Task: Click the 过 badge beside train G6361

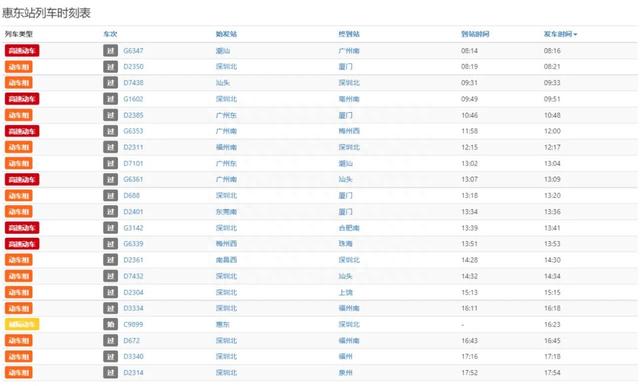Action: 110,179
